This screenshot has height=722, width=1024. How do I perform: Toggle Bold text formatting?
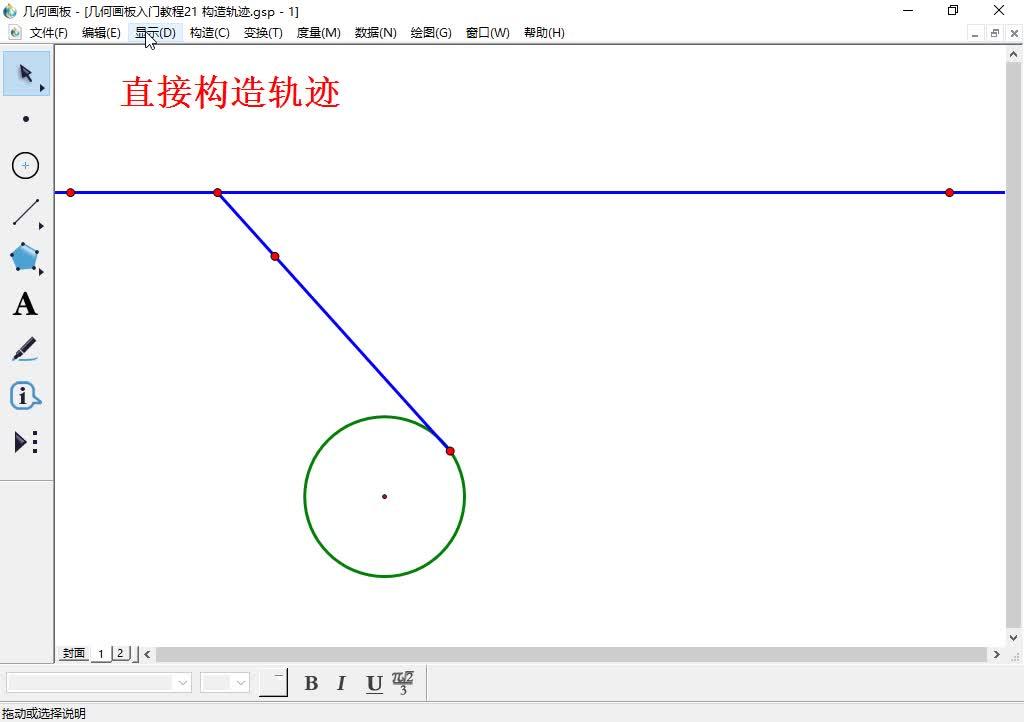click(x=311, y=683)
